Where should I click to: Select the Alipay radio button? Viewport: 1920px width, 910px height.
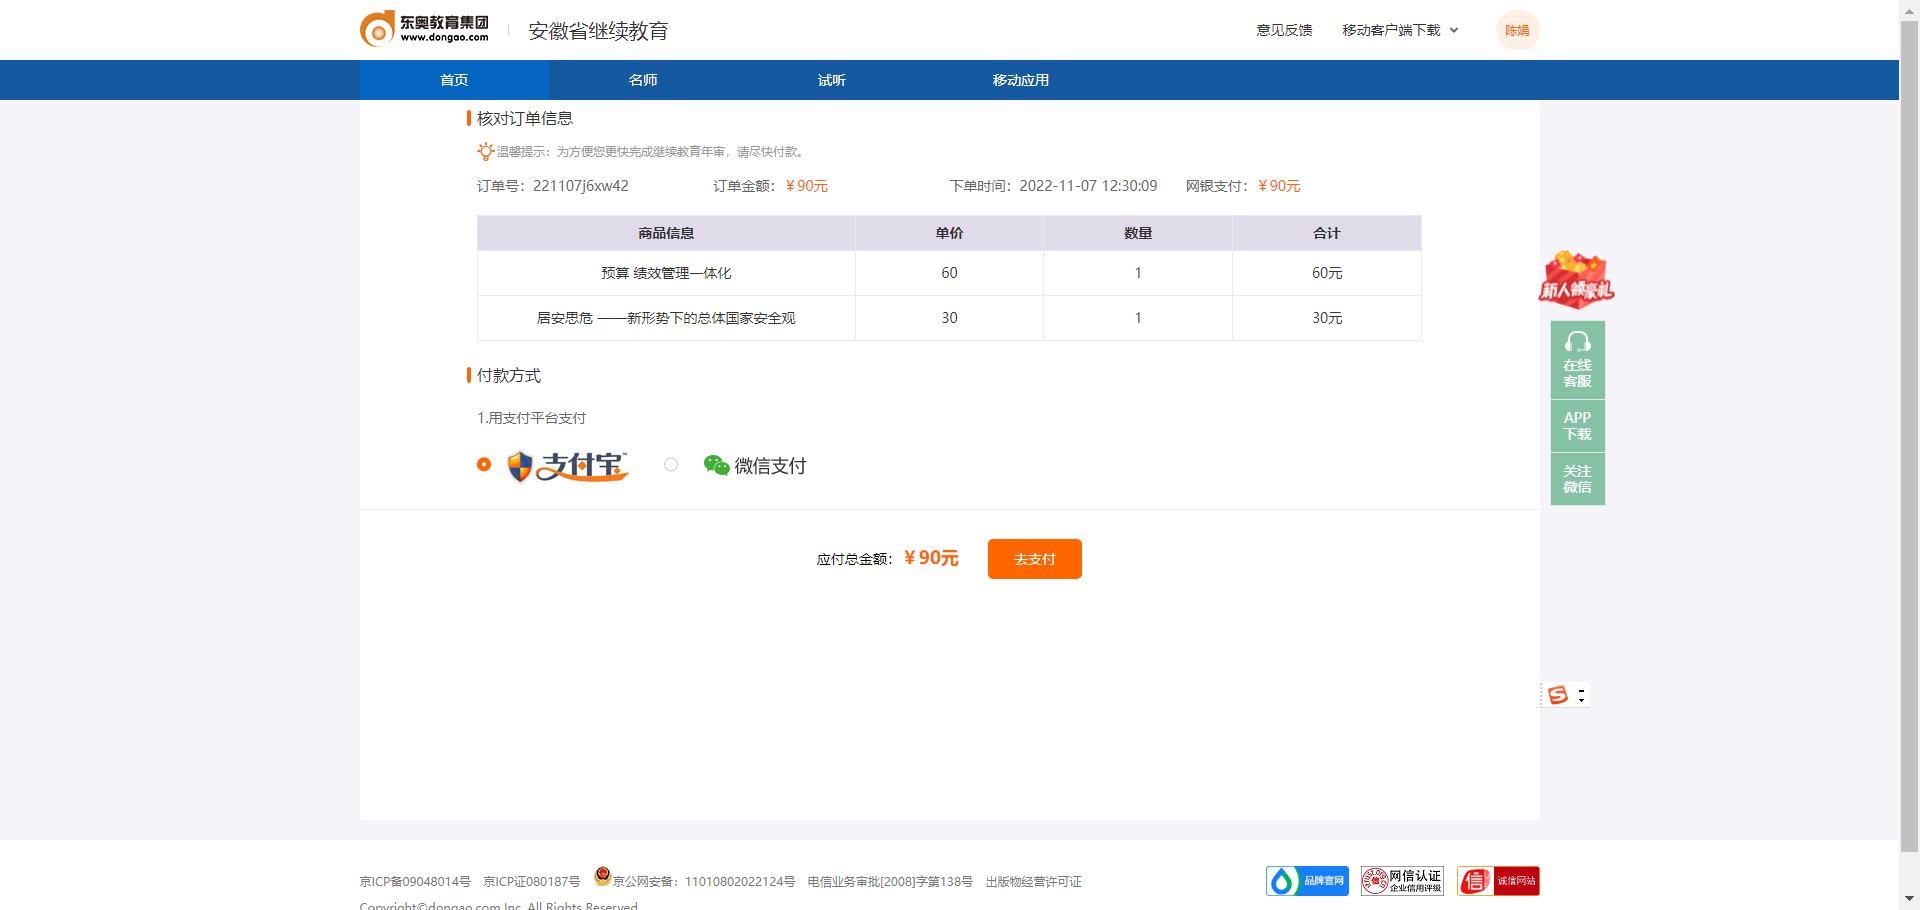[484, 465]
